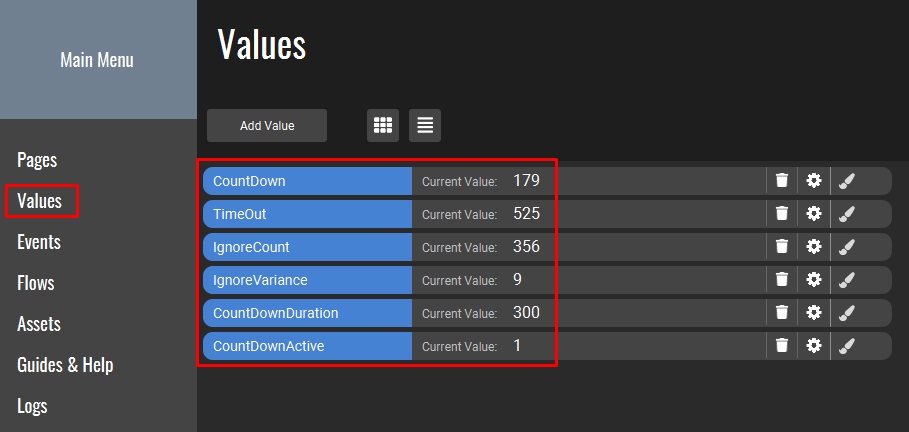Open settings gear for CountDown value
The width and height of the screenshot is (909, 432).
point(814,181)
